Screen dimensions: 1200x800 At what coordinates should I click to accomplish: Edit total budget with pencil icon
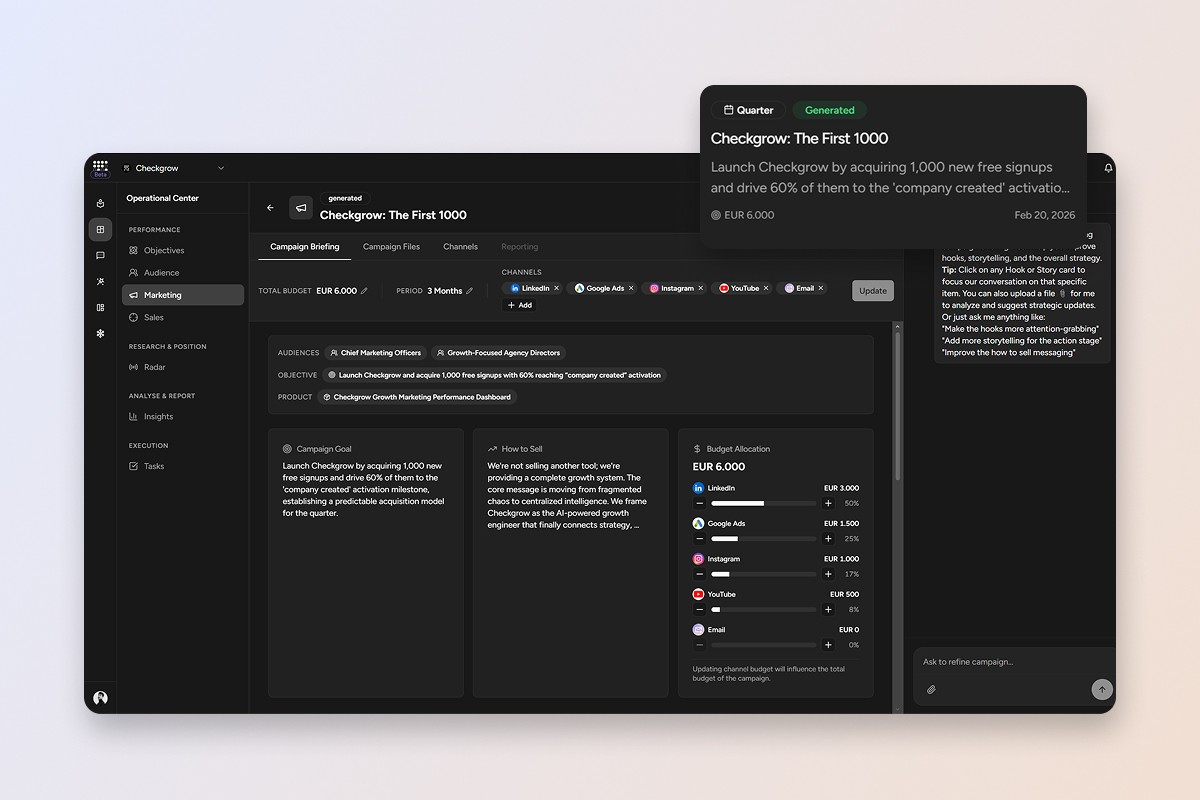(x=364, y=291)
